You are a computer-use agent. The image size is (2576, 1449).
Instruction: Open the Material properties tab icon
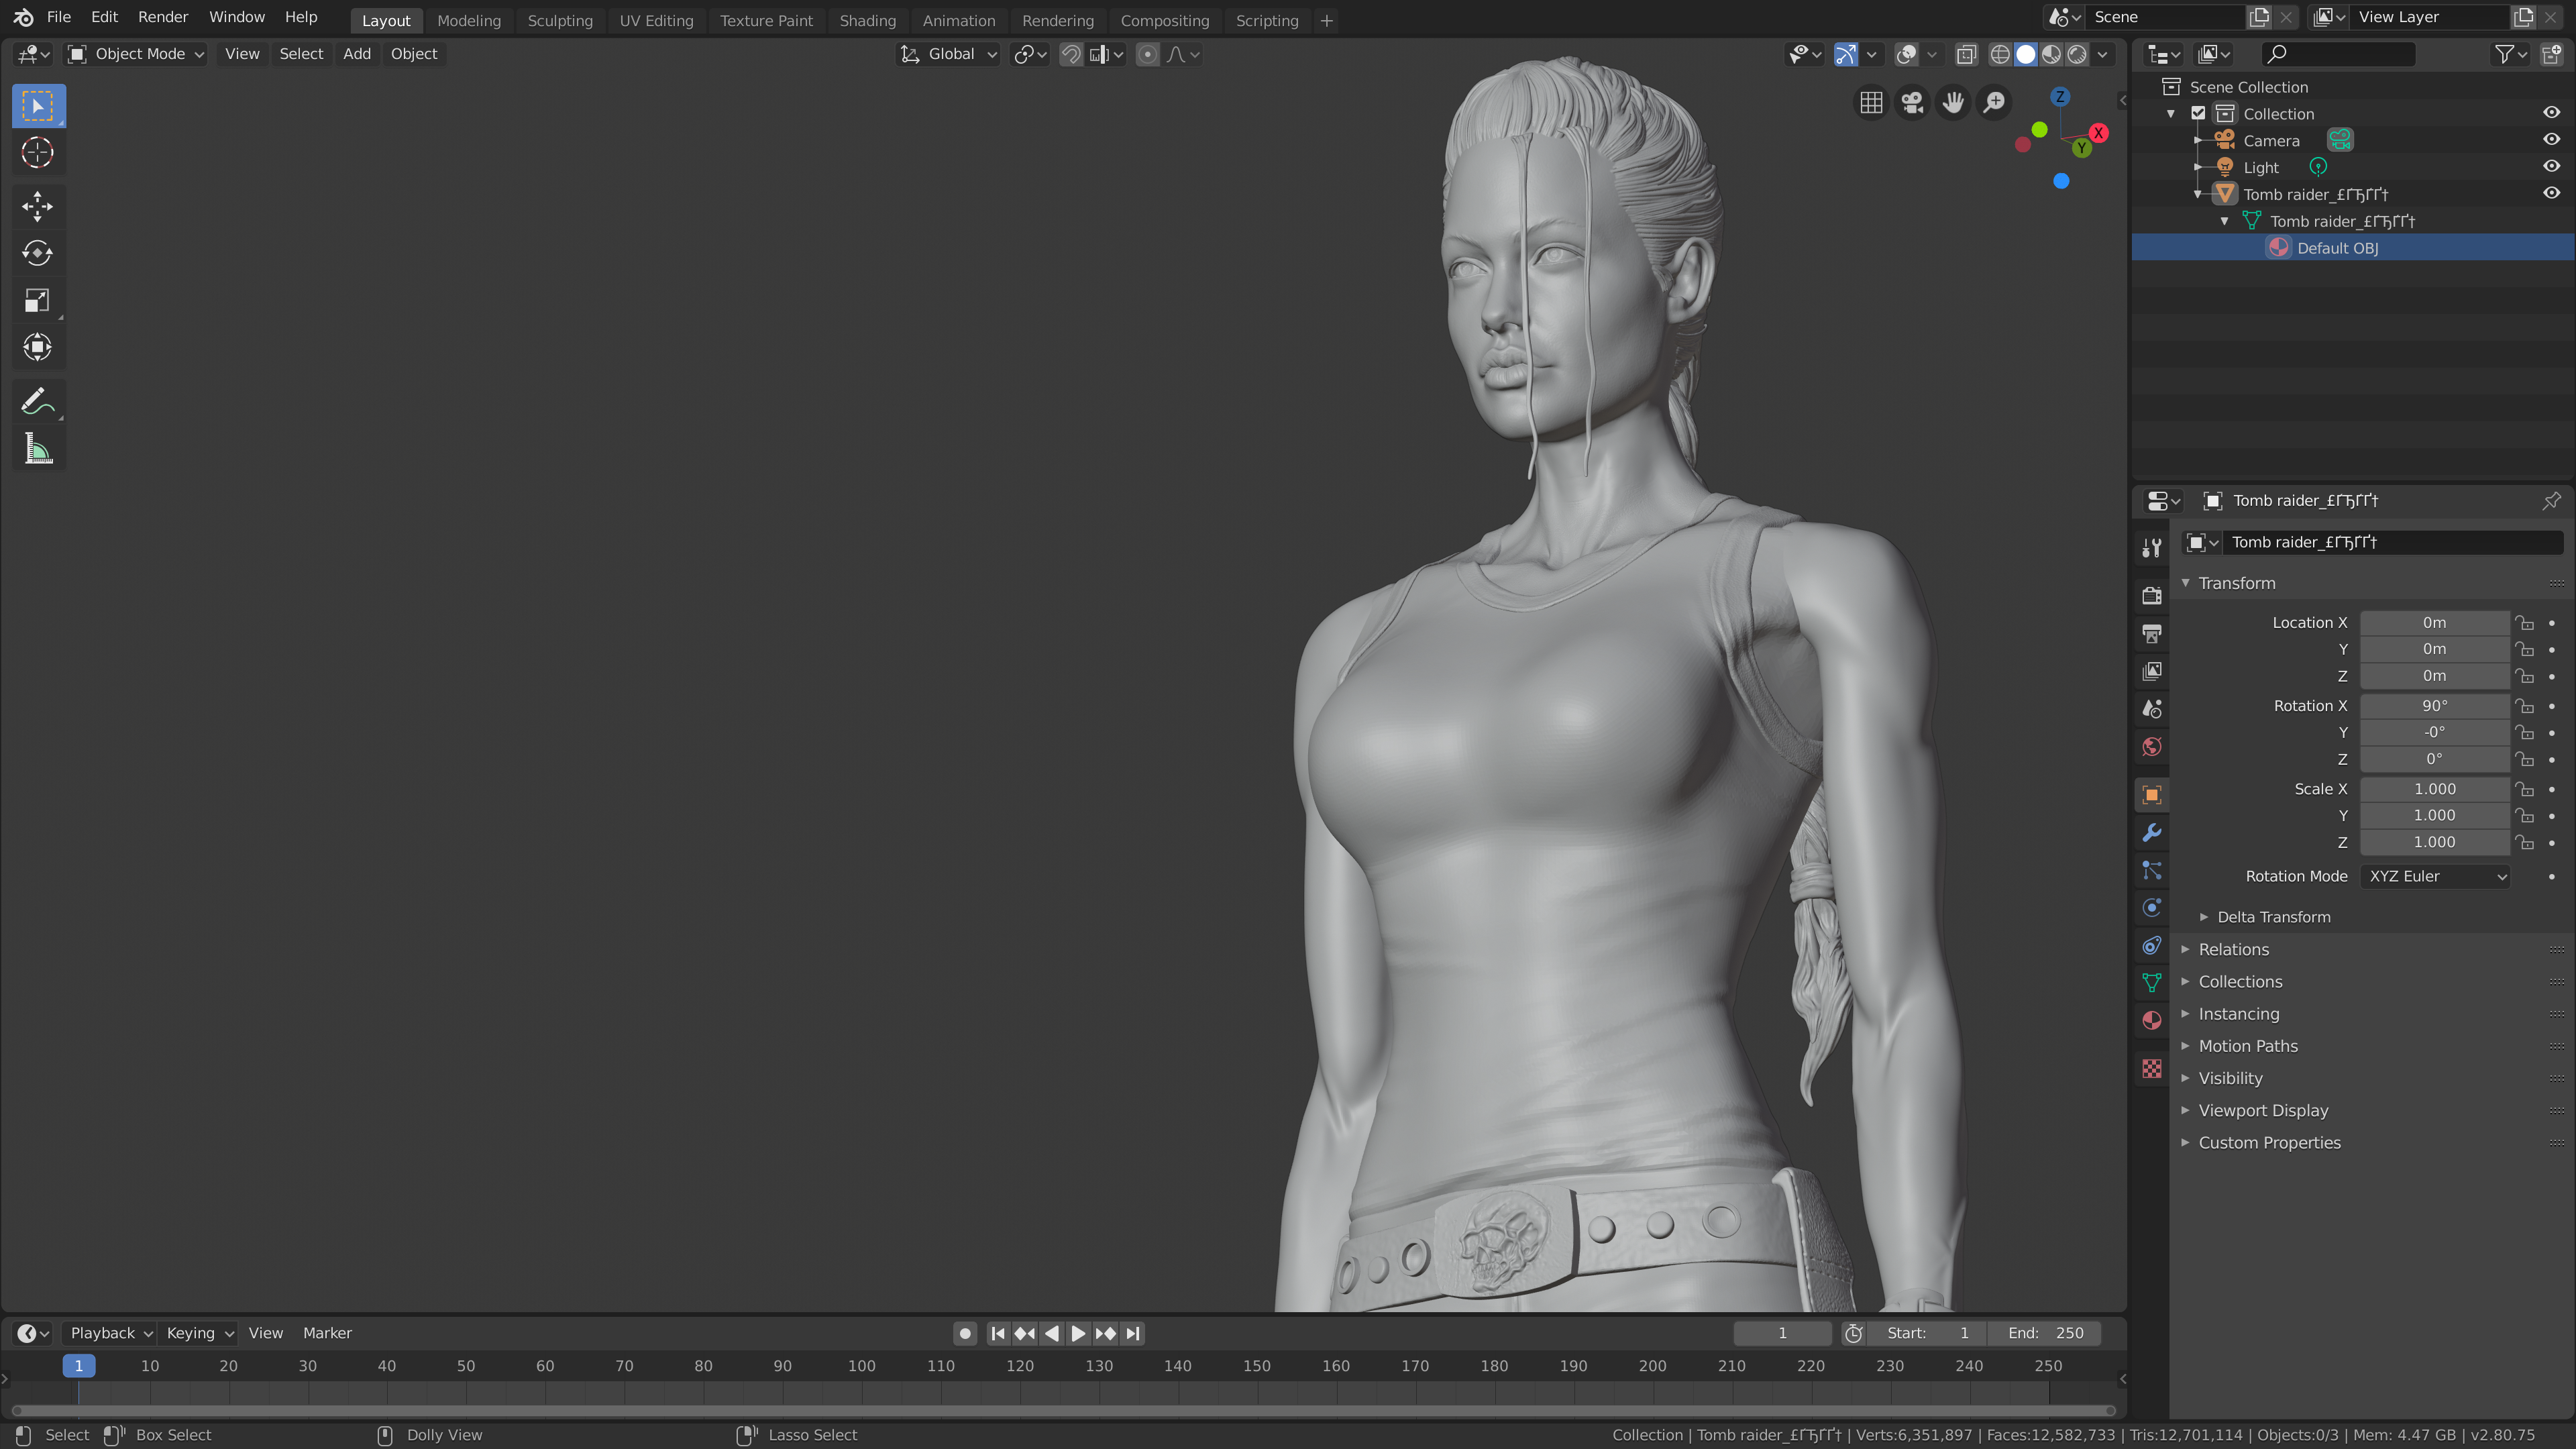[x=2152, y=1020]
